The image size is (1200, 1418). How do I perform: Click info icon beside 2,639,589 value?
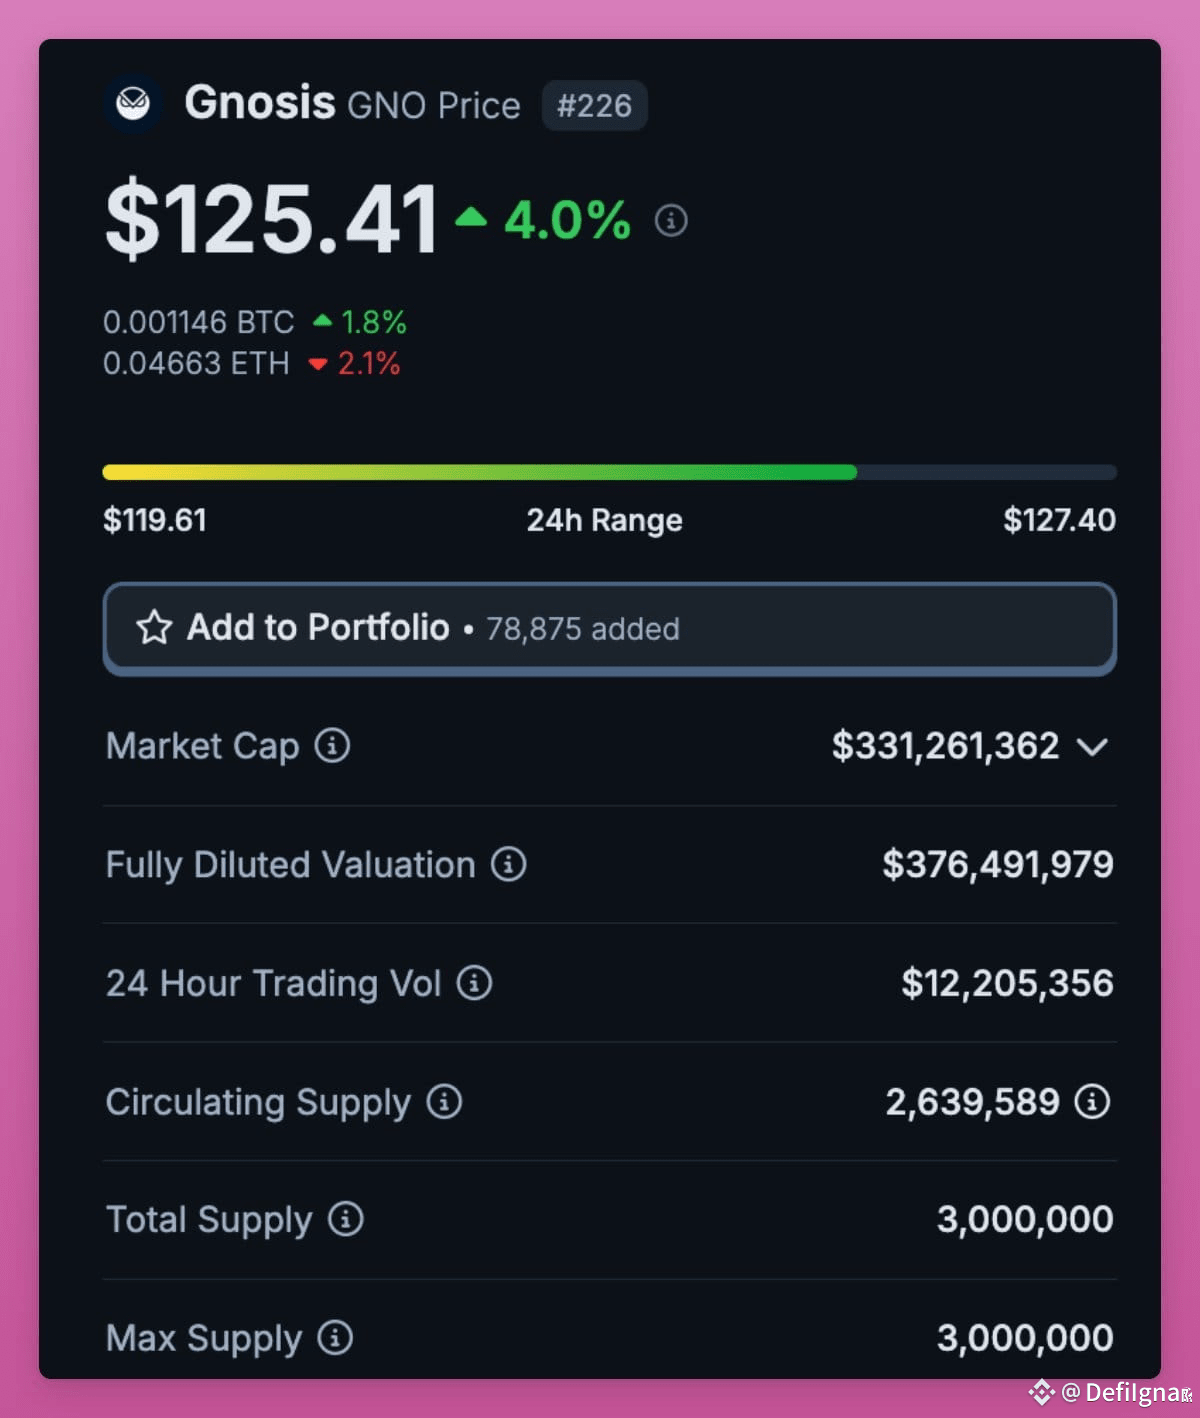(1092, 1101)
